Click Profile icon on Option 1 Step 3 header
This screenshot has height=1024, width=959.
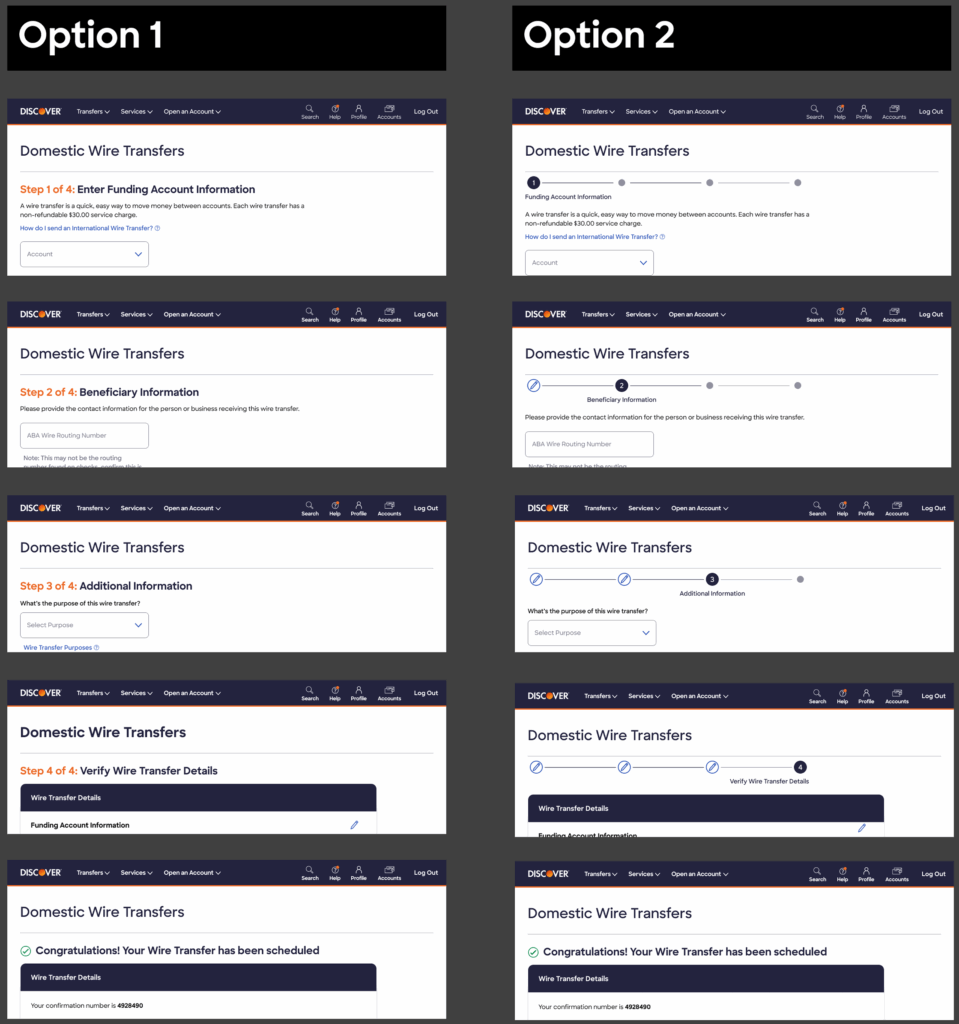(359, 508)
